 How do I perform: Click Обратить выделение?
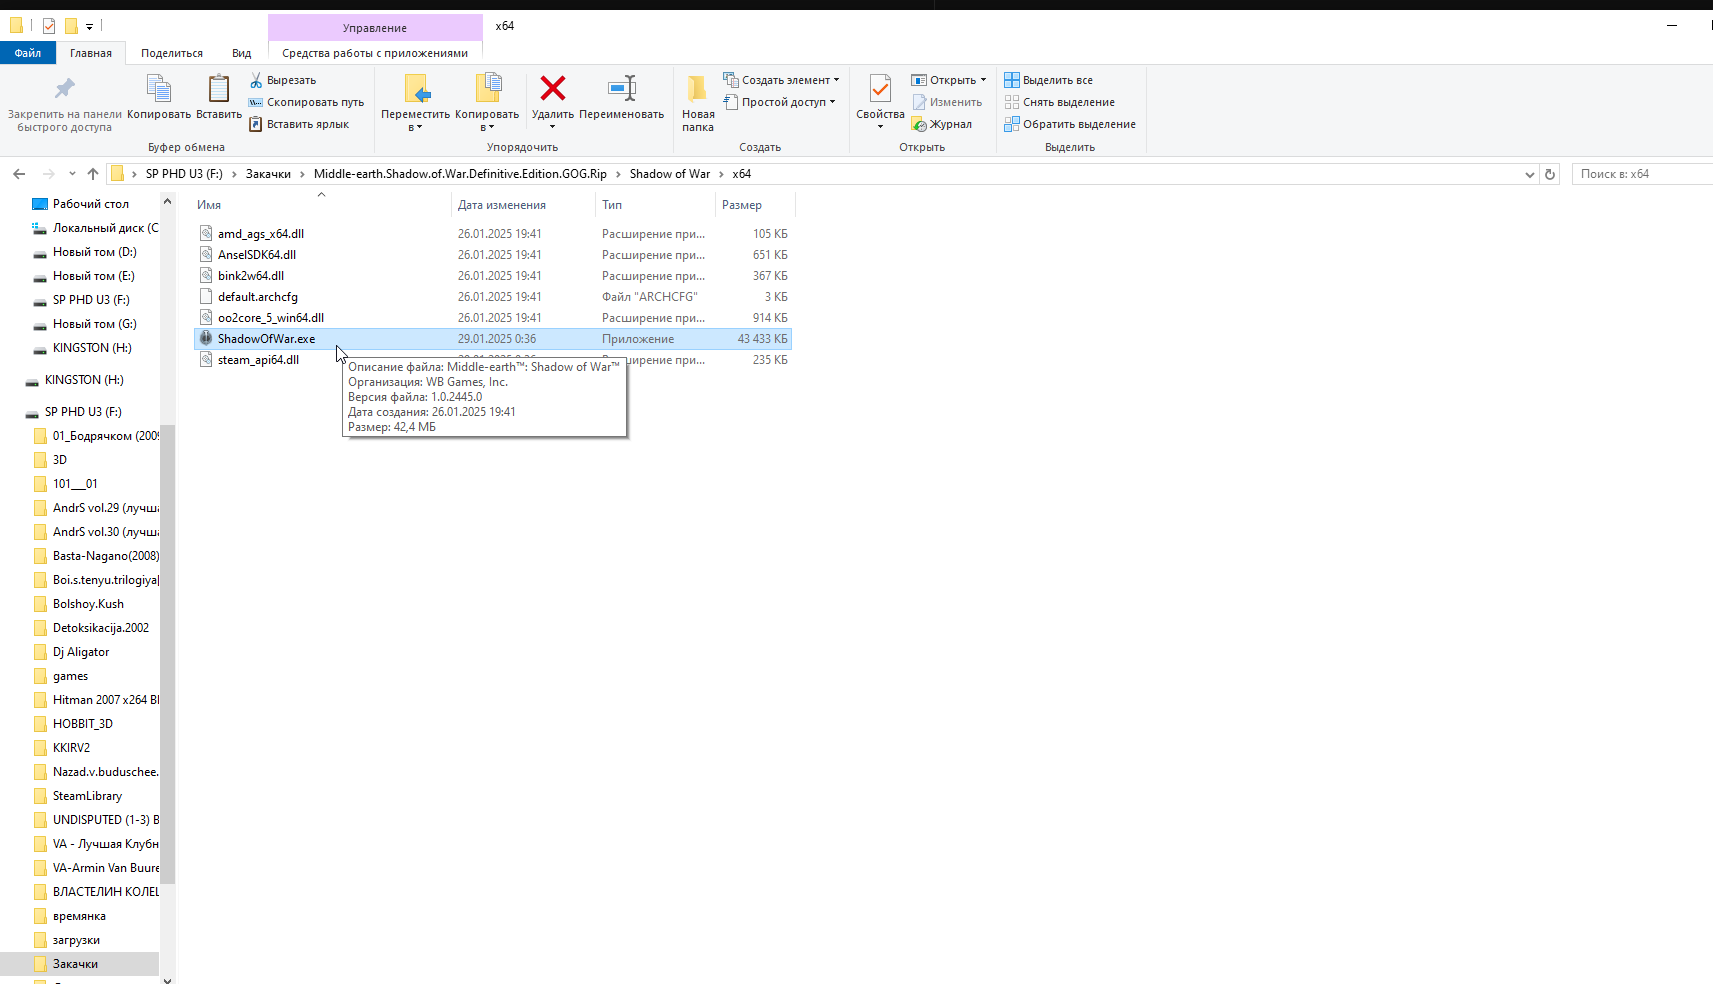pos(1070,124)
